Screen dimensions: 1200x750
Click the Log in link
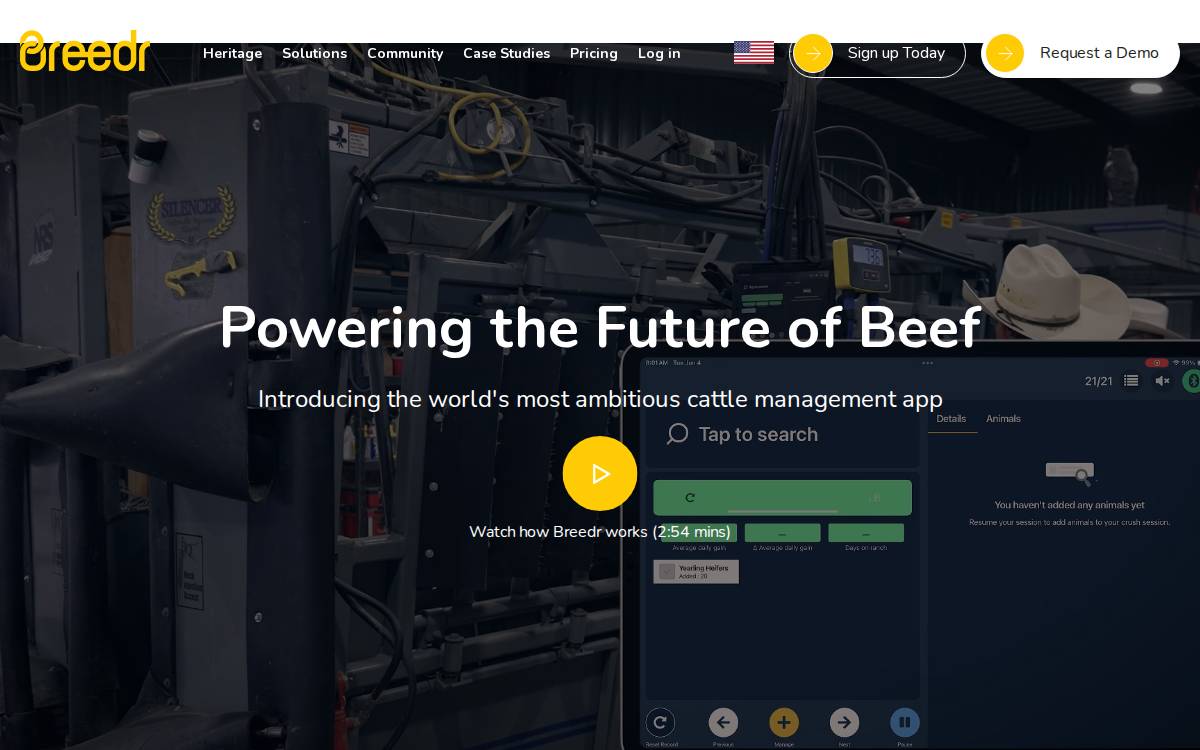[659, 54]
